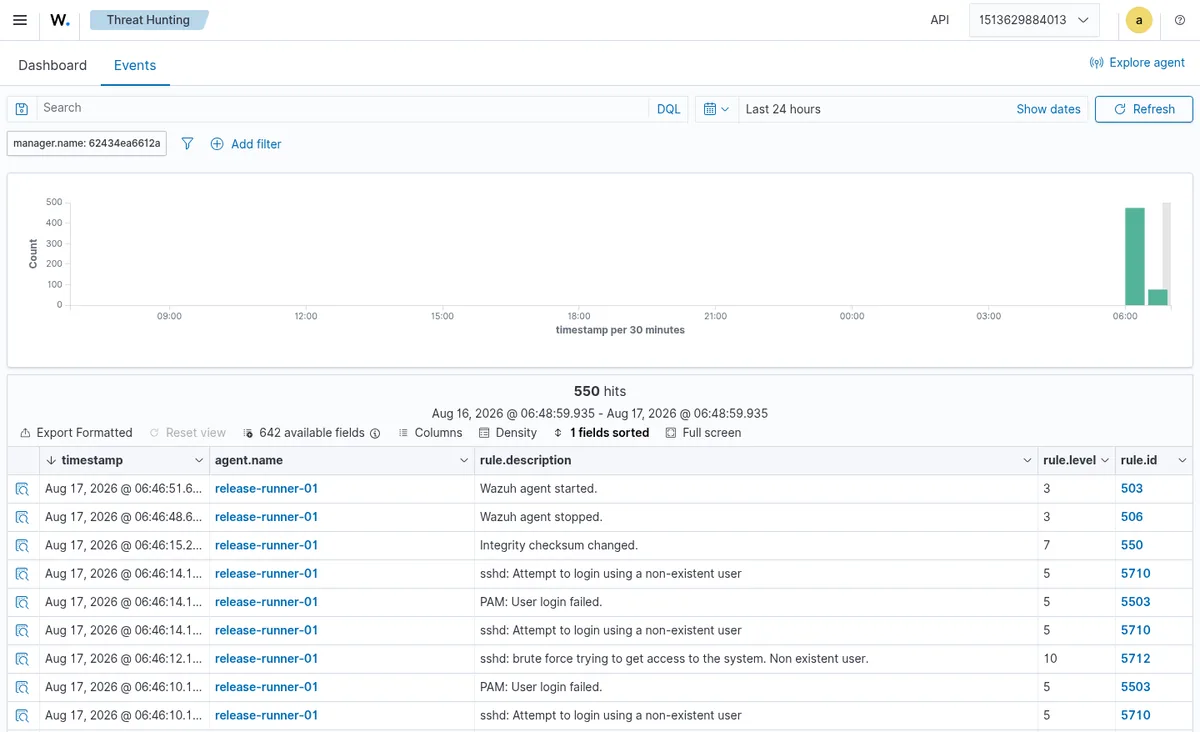This screenshot has width=1200, height=732.
Task: Inspect the 'Wazuh agent started.' row document
Action: click(22, 489)
